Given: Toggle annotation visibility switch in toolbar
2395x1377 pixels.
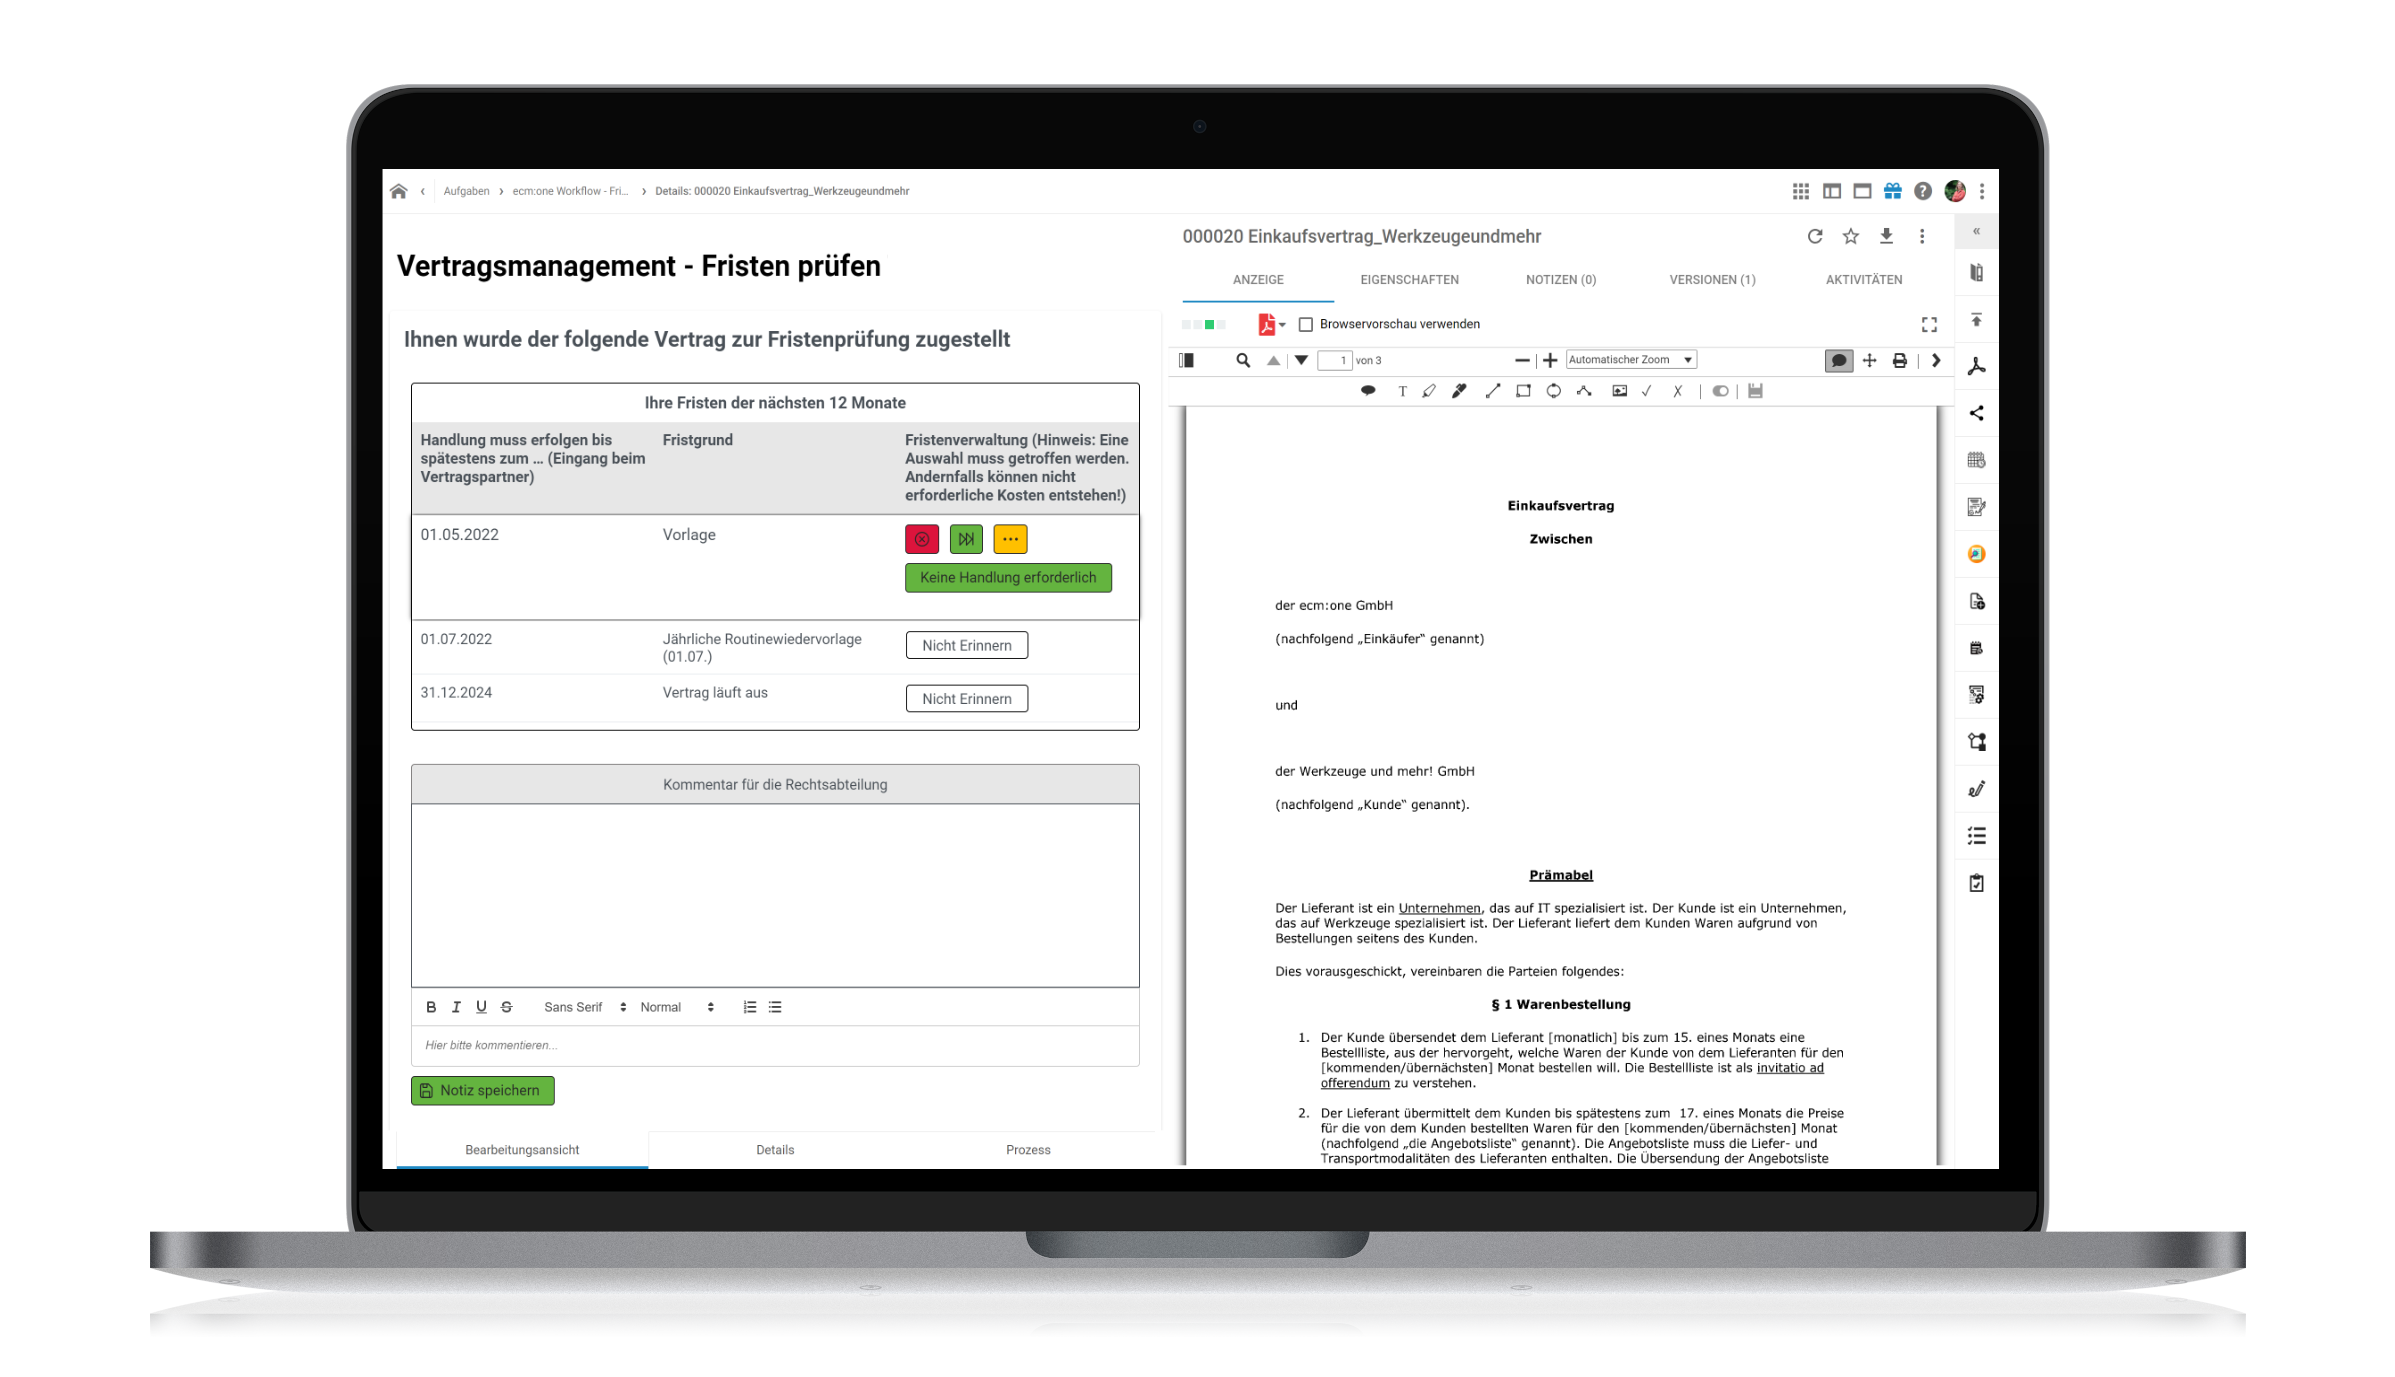Looking at the screenshot, I should click(1720, 391).
